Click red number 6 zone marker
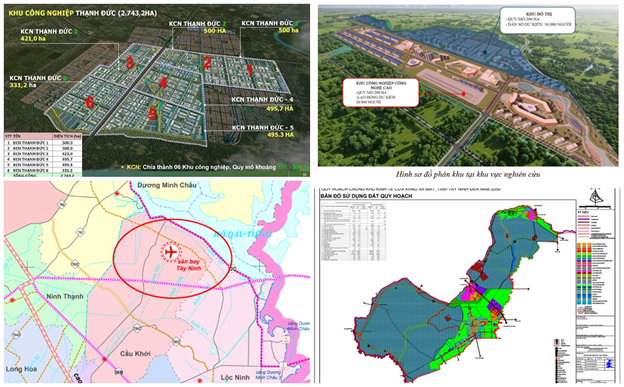The image size is (624, 387). click(x=90, y=102)
